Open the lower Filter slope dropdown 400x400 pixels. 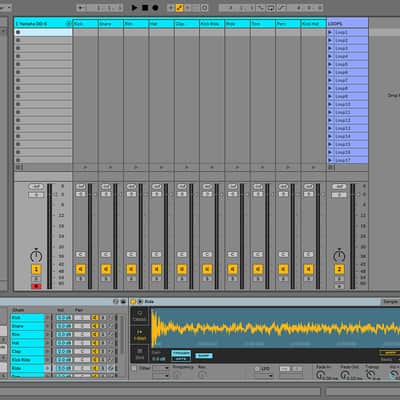coord(161,376)
